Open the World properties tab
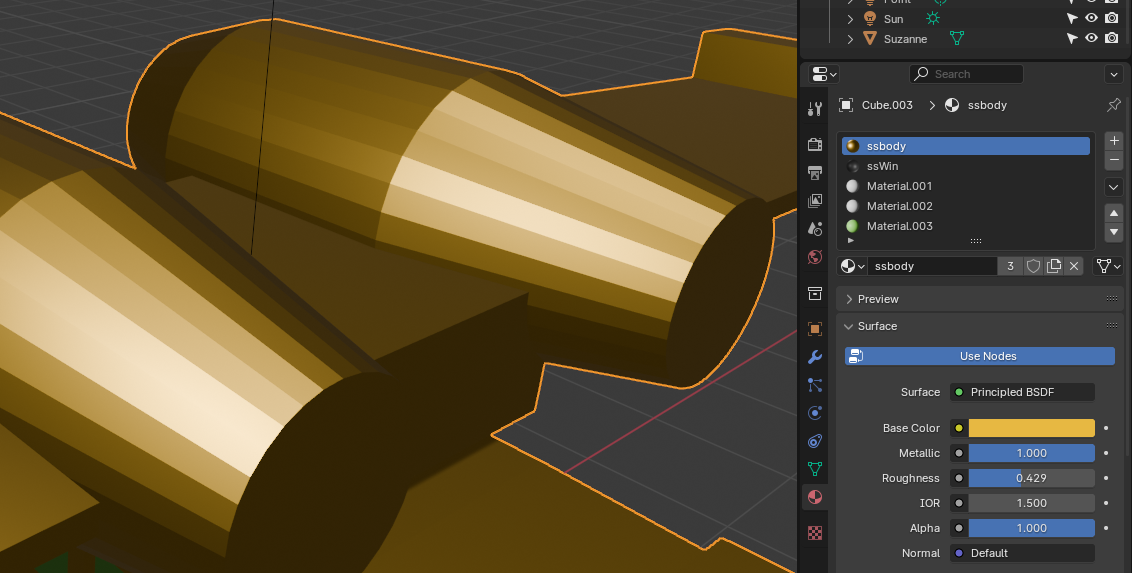 (815, 257)
